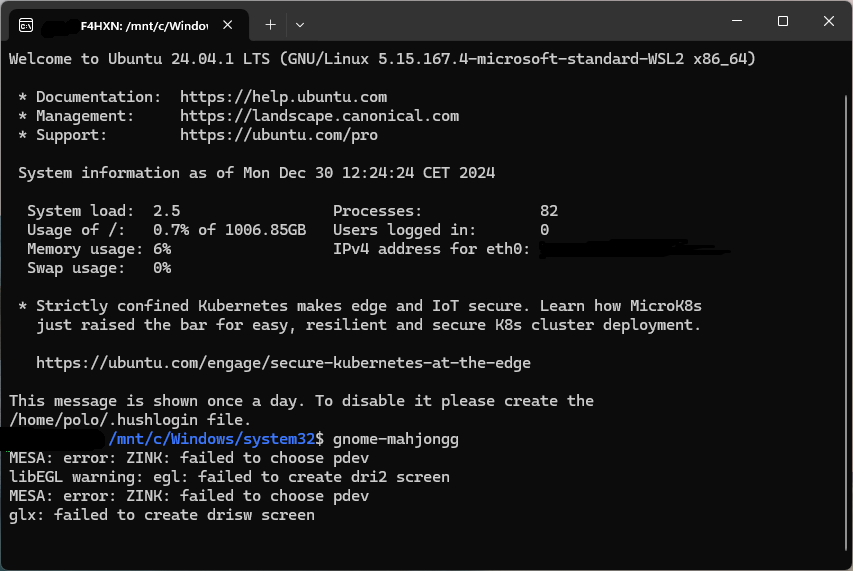Click the redacted IPv4 address for eth0
Screen dimensions: 853x571
634,249
